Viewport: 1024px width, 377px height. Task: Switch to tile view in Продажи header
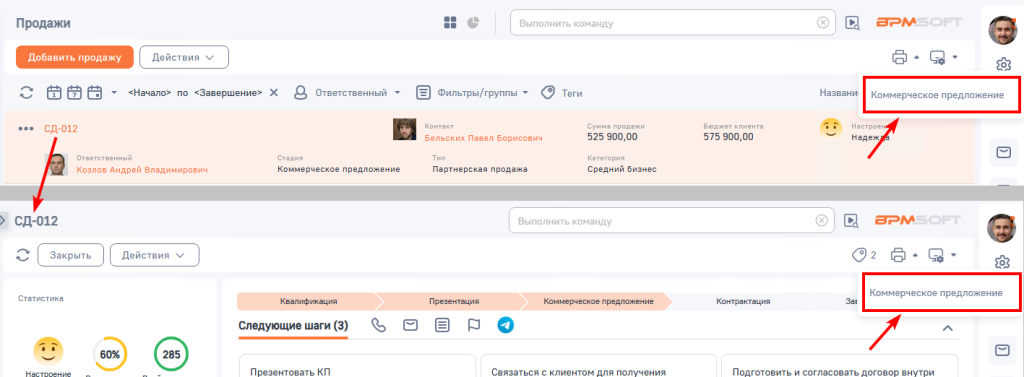pyautogui.click(x=449, y=23)
